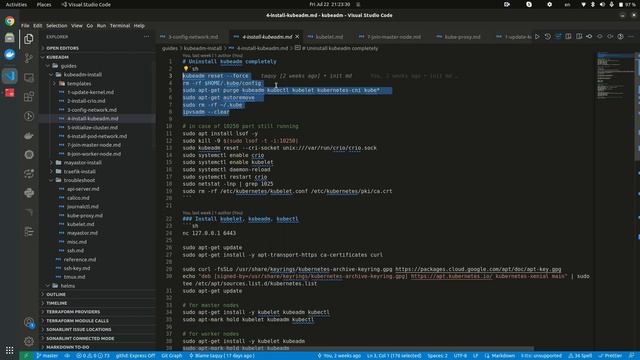Open Activities overview in the top bar

[16, 4]
